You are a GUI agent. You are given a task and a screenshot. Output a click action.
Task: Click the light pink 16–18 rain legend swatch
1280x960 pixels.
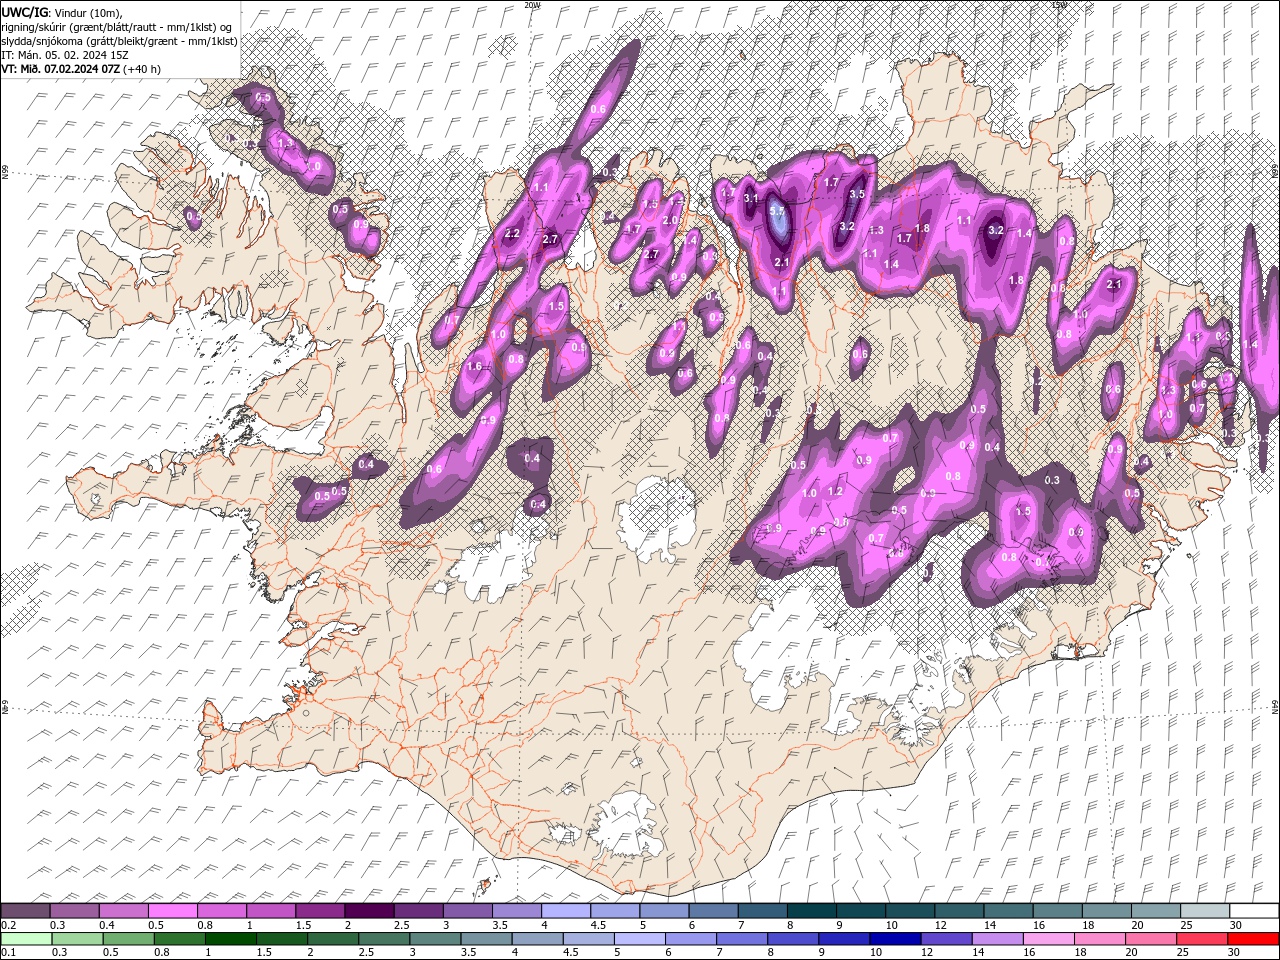1049,939
